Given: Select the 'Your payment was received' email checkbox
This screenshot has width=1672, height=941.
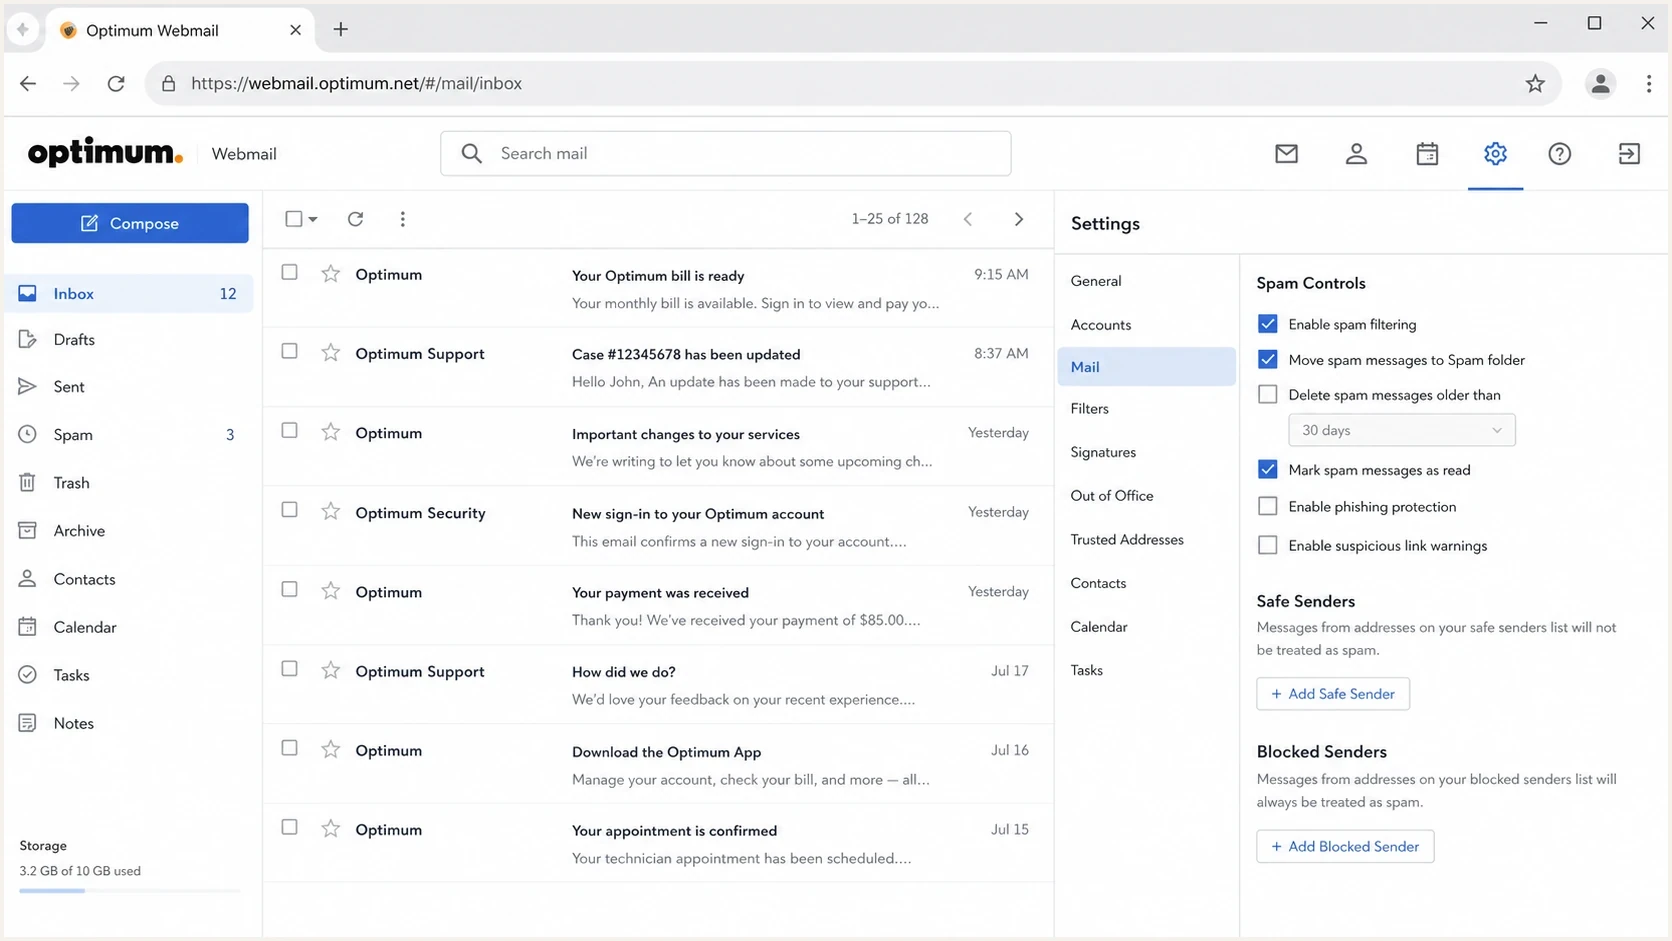Looking at the screenshot, I should click(289, 589).
